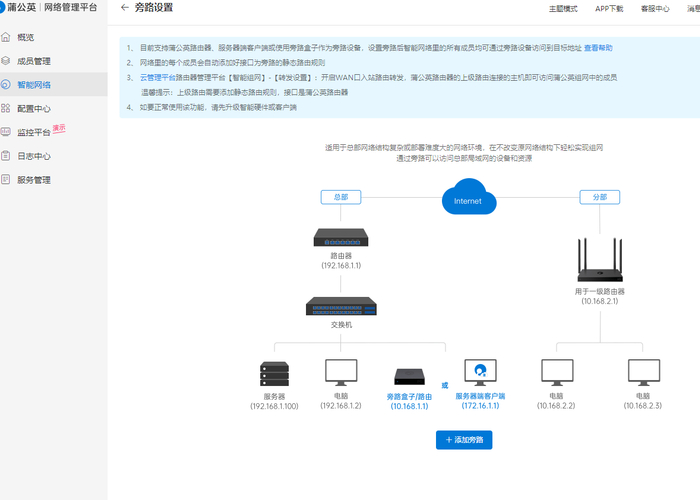Click the 总部 label box
This screenshot has height=500, width=700.
tap(341, 197)
